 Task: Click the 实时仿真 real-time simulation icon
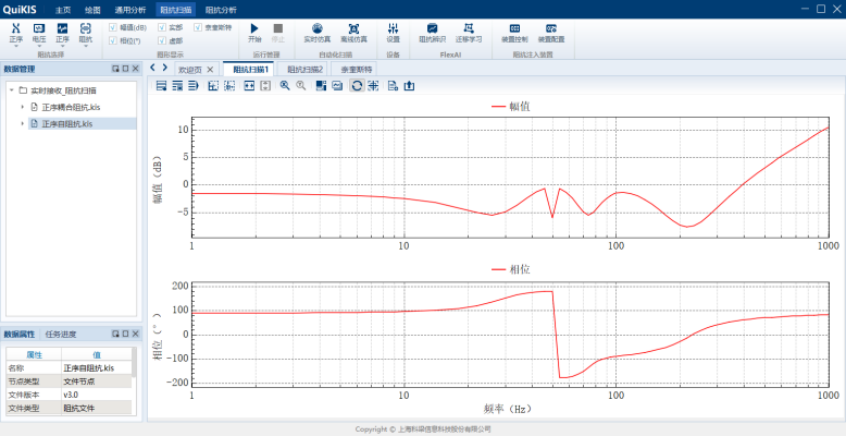[317, 30]
